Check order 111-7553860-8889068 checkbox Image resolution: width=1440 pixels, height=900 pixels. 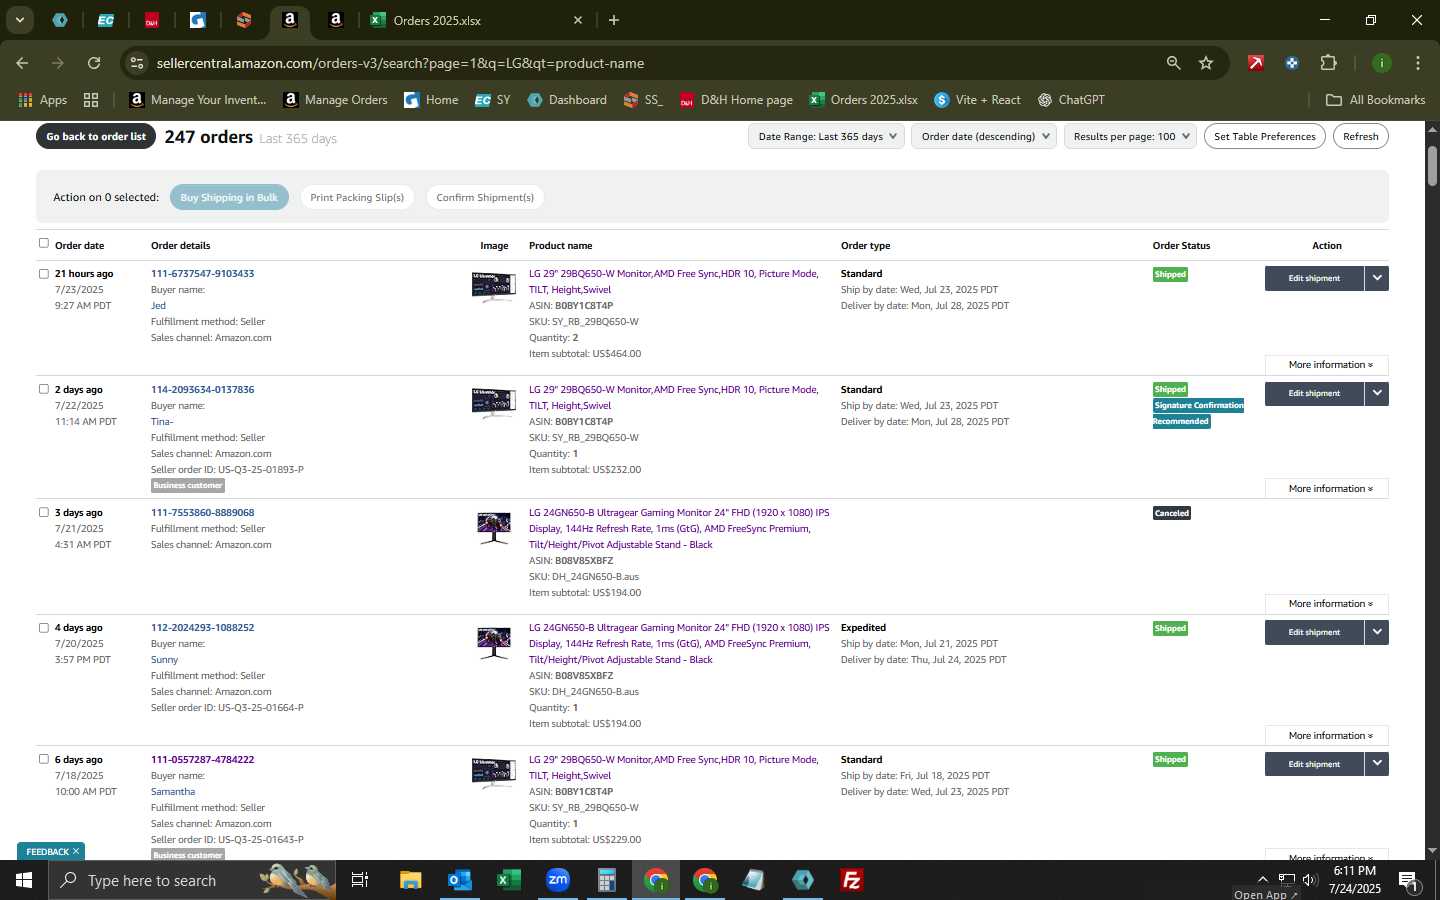pos(43,512)
